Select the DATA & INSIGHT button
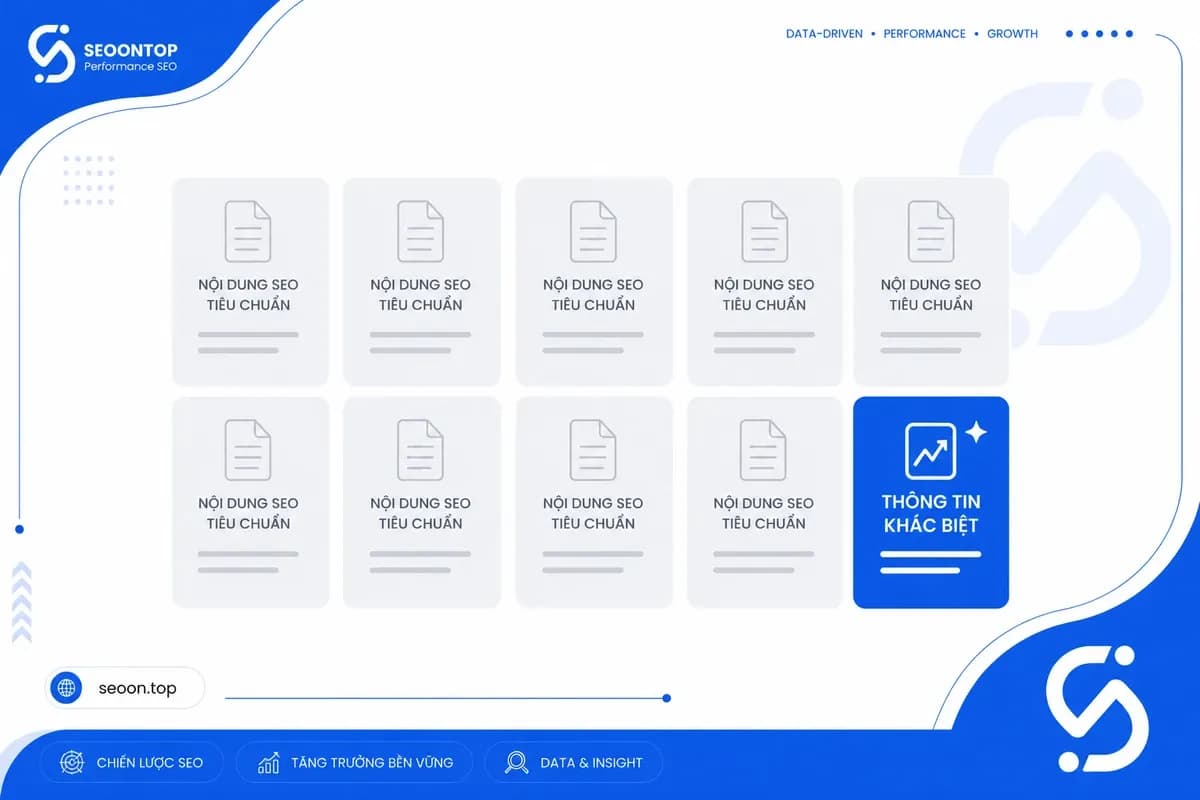Screen dimensions: 1200x800 point(573,763)
